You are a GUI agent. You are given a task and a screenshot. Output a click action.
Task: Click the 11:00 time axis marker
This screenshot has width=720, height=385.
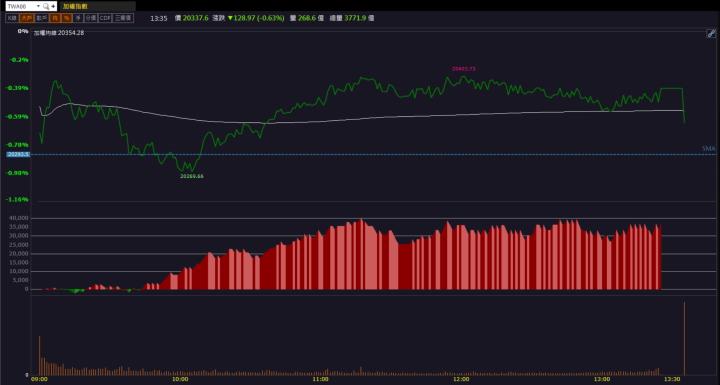click(x=321, y=379)
